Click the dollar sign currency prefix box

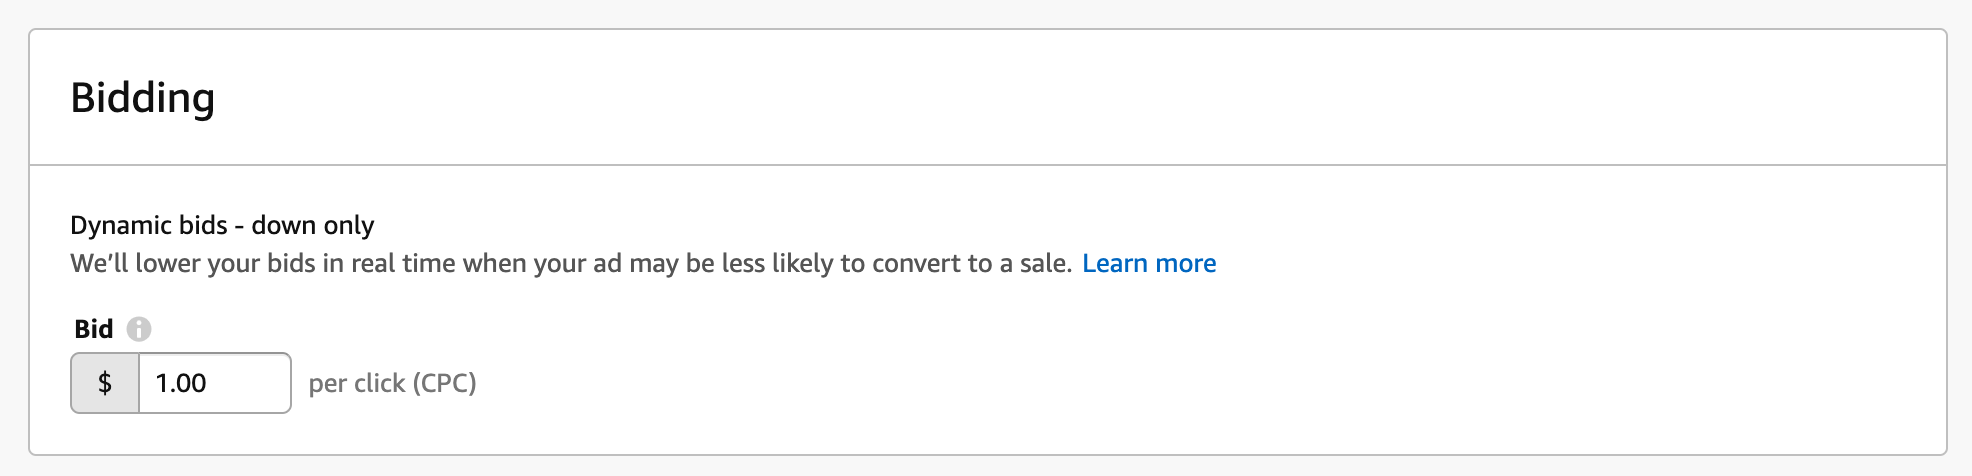click(x=105, y=383)
